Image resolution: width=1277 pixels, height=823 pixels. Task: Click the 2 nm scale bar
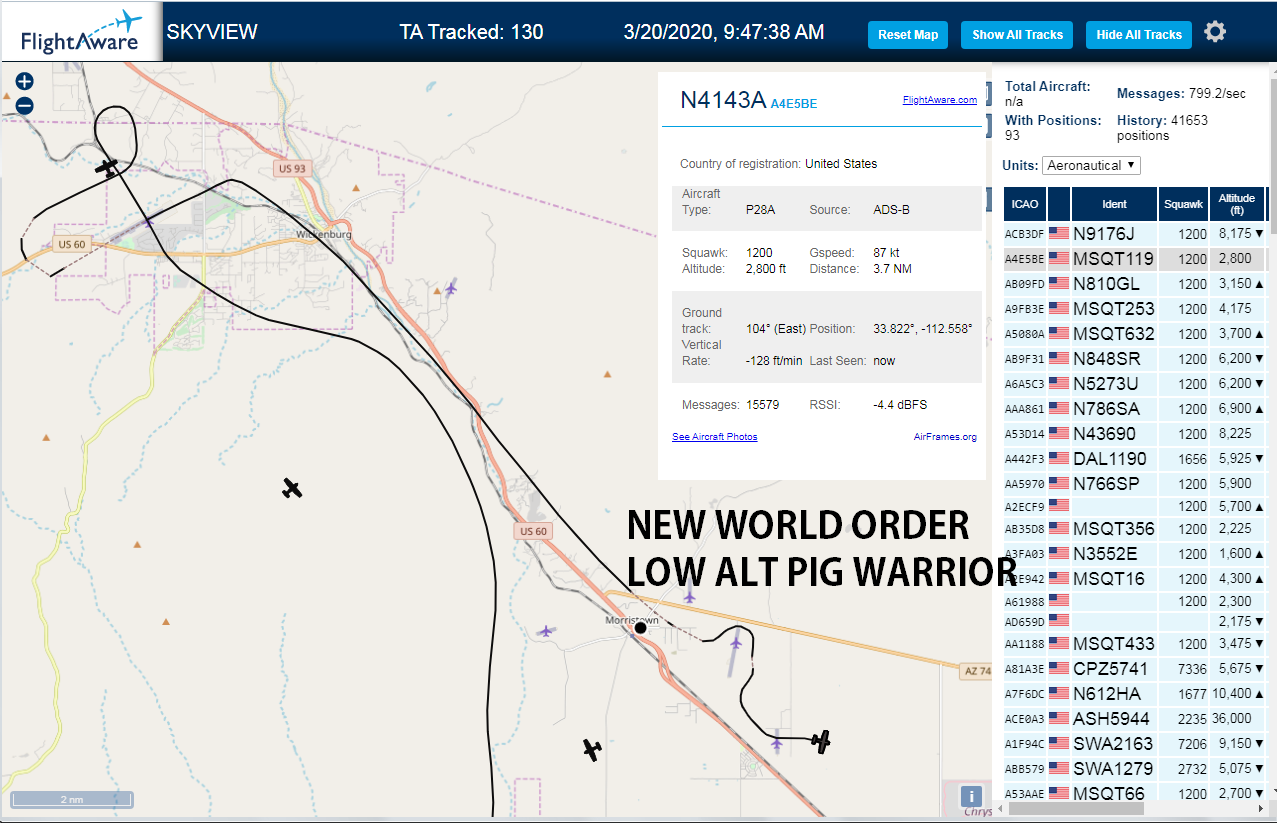tap(72, 800)
